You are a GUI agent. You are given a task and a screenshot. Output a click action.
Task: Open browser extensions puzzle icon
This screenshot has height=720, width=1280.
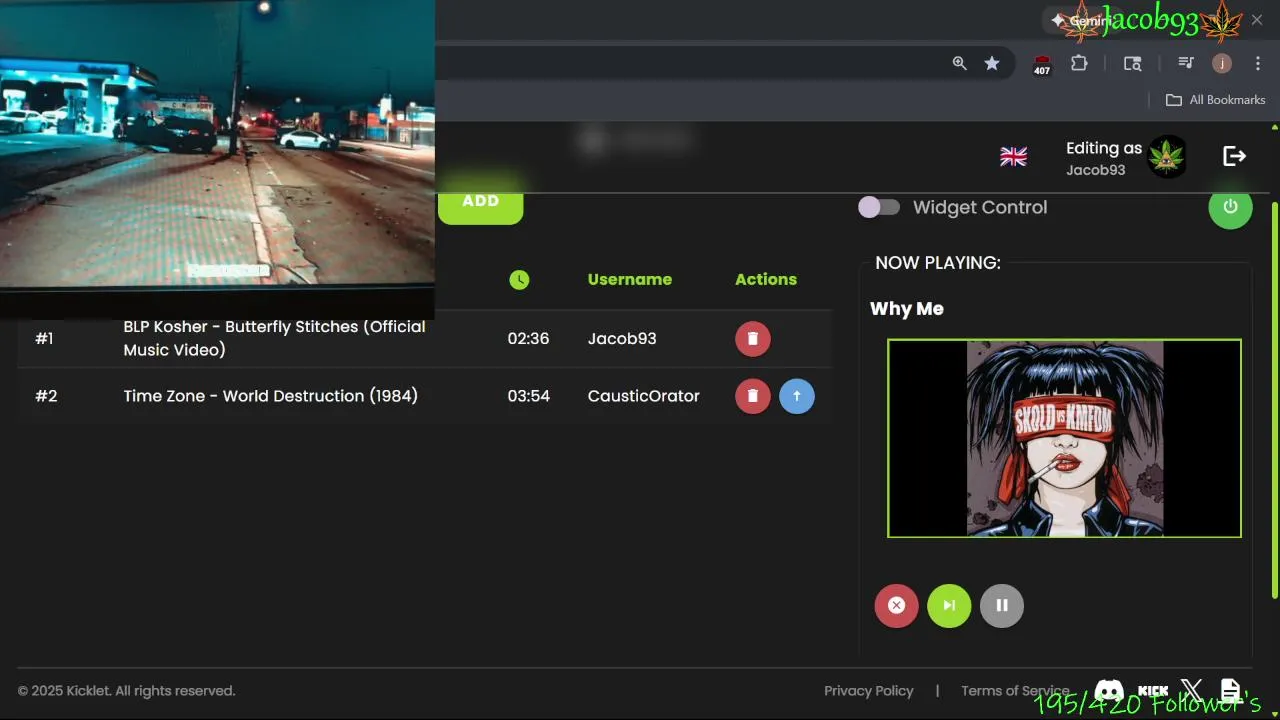1079,63
